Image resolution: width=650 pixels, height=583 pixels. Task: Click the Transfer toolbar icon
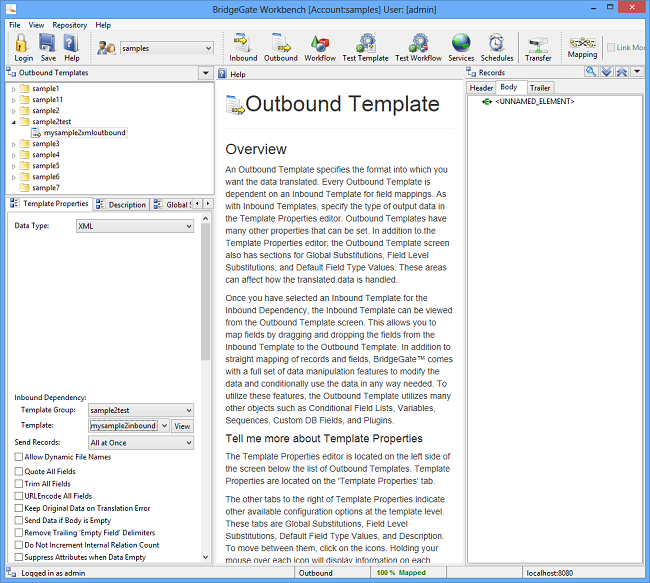tap(538, 44)
